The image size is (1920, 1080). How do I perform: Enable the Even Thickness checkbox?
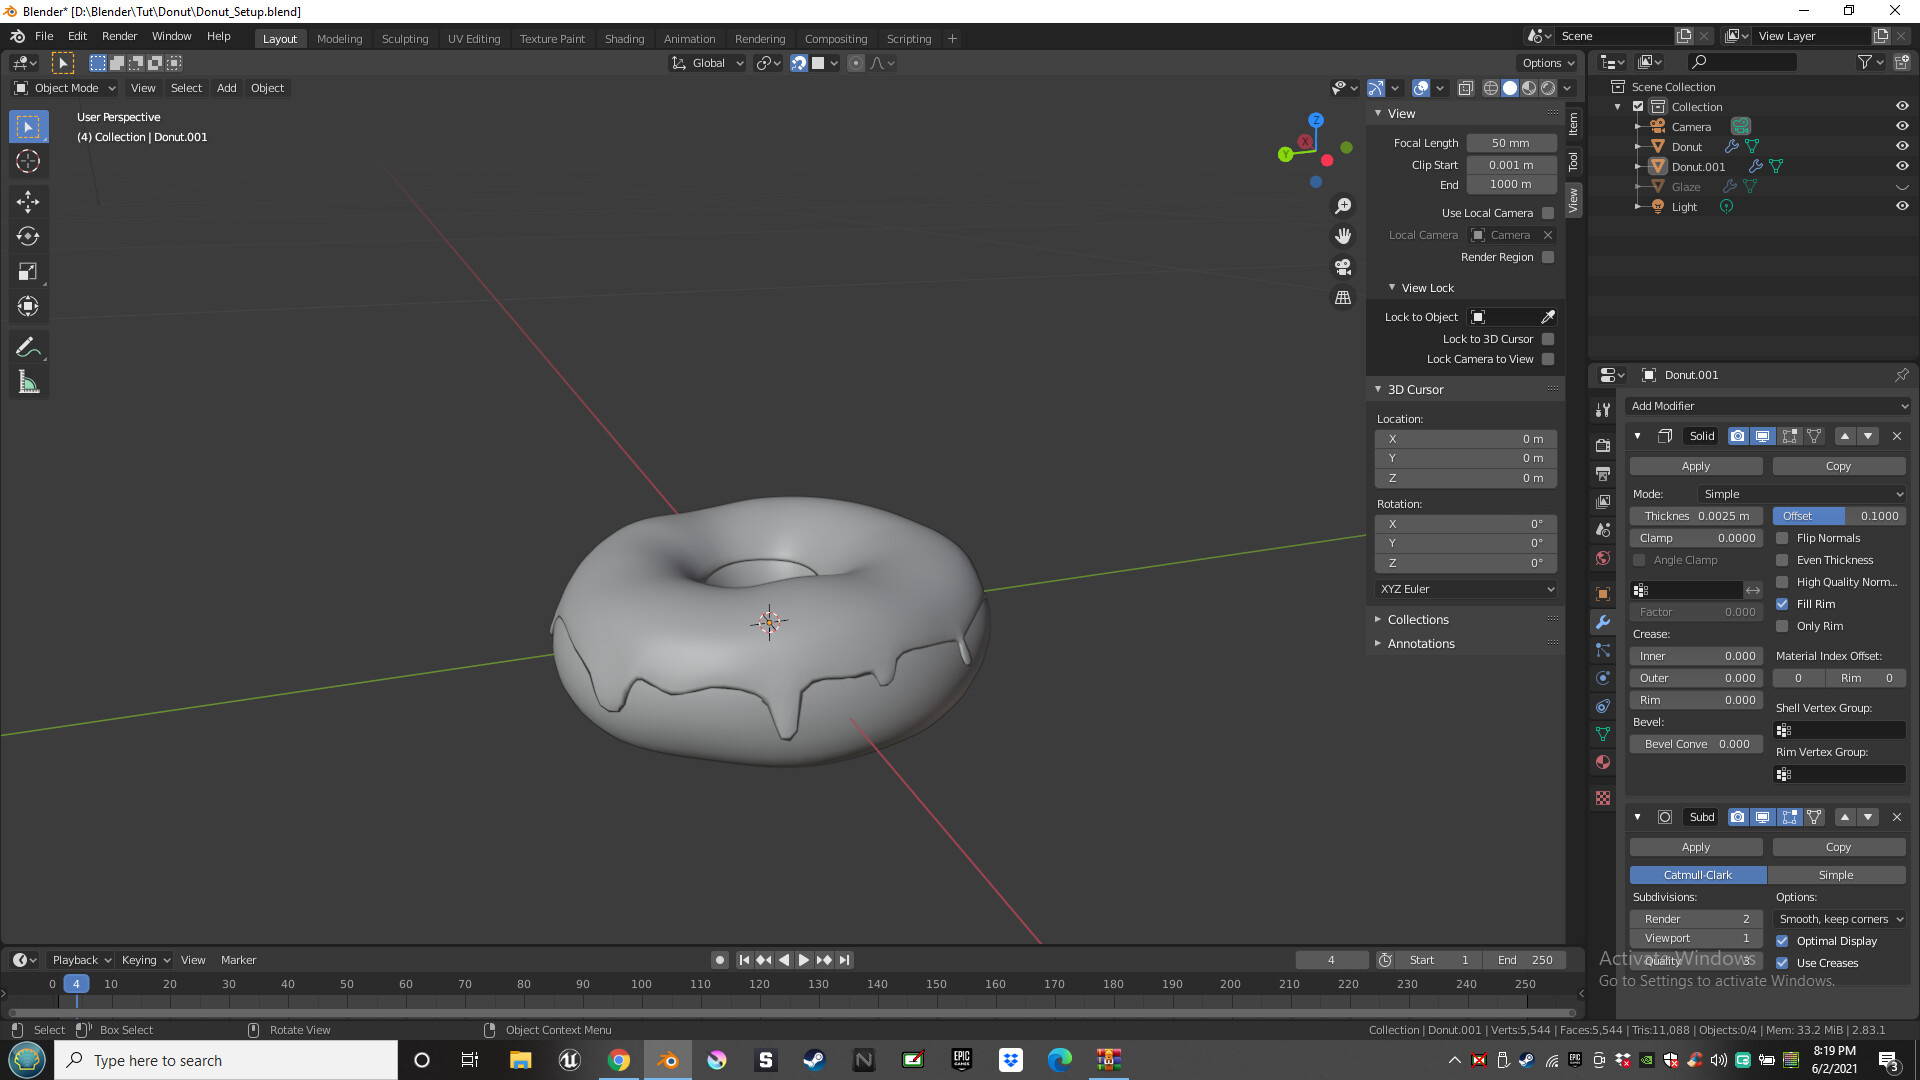1782,560
